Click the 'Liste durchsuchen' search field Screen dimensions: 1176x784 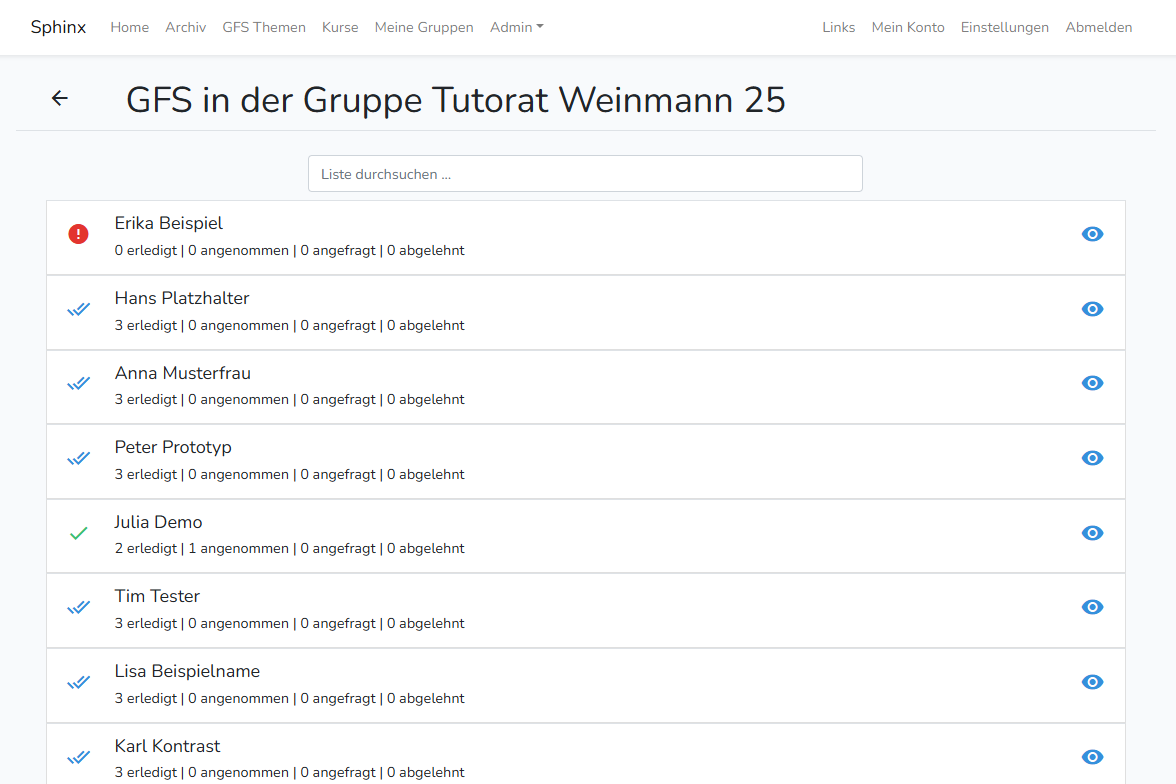click(x=585, y=173)
